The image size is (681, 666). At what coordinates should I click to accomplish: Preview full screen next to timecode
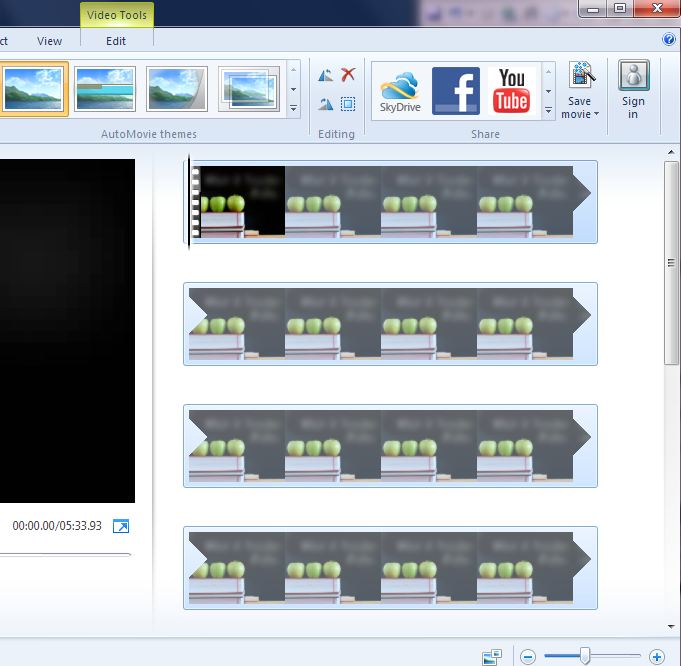coord(121,526)
